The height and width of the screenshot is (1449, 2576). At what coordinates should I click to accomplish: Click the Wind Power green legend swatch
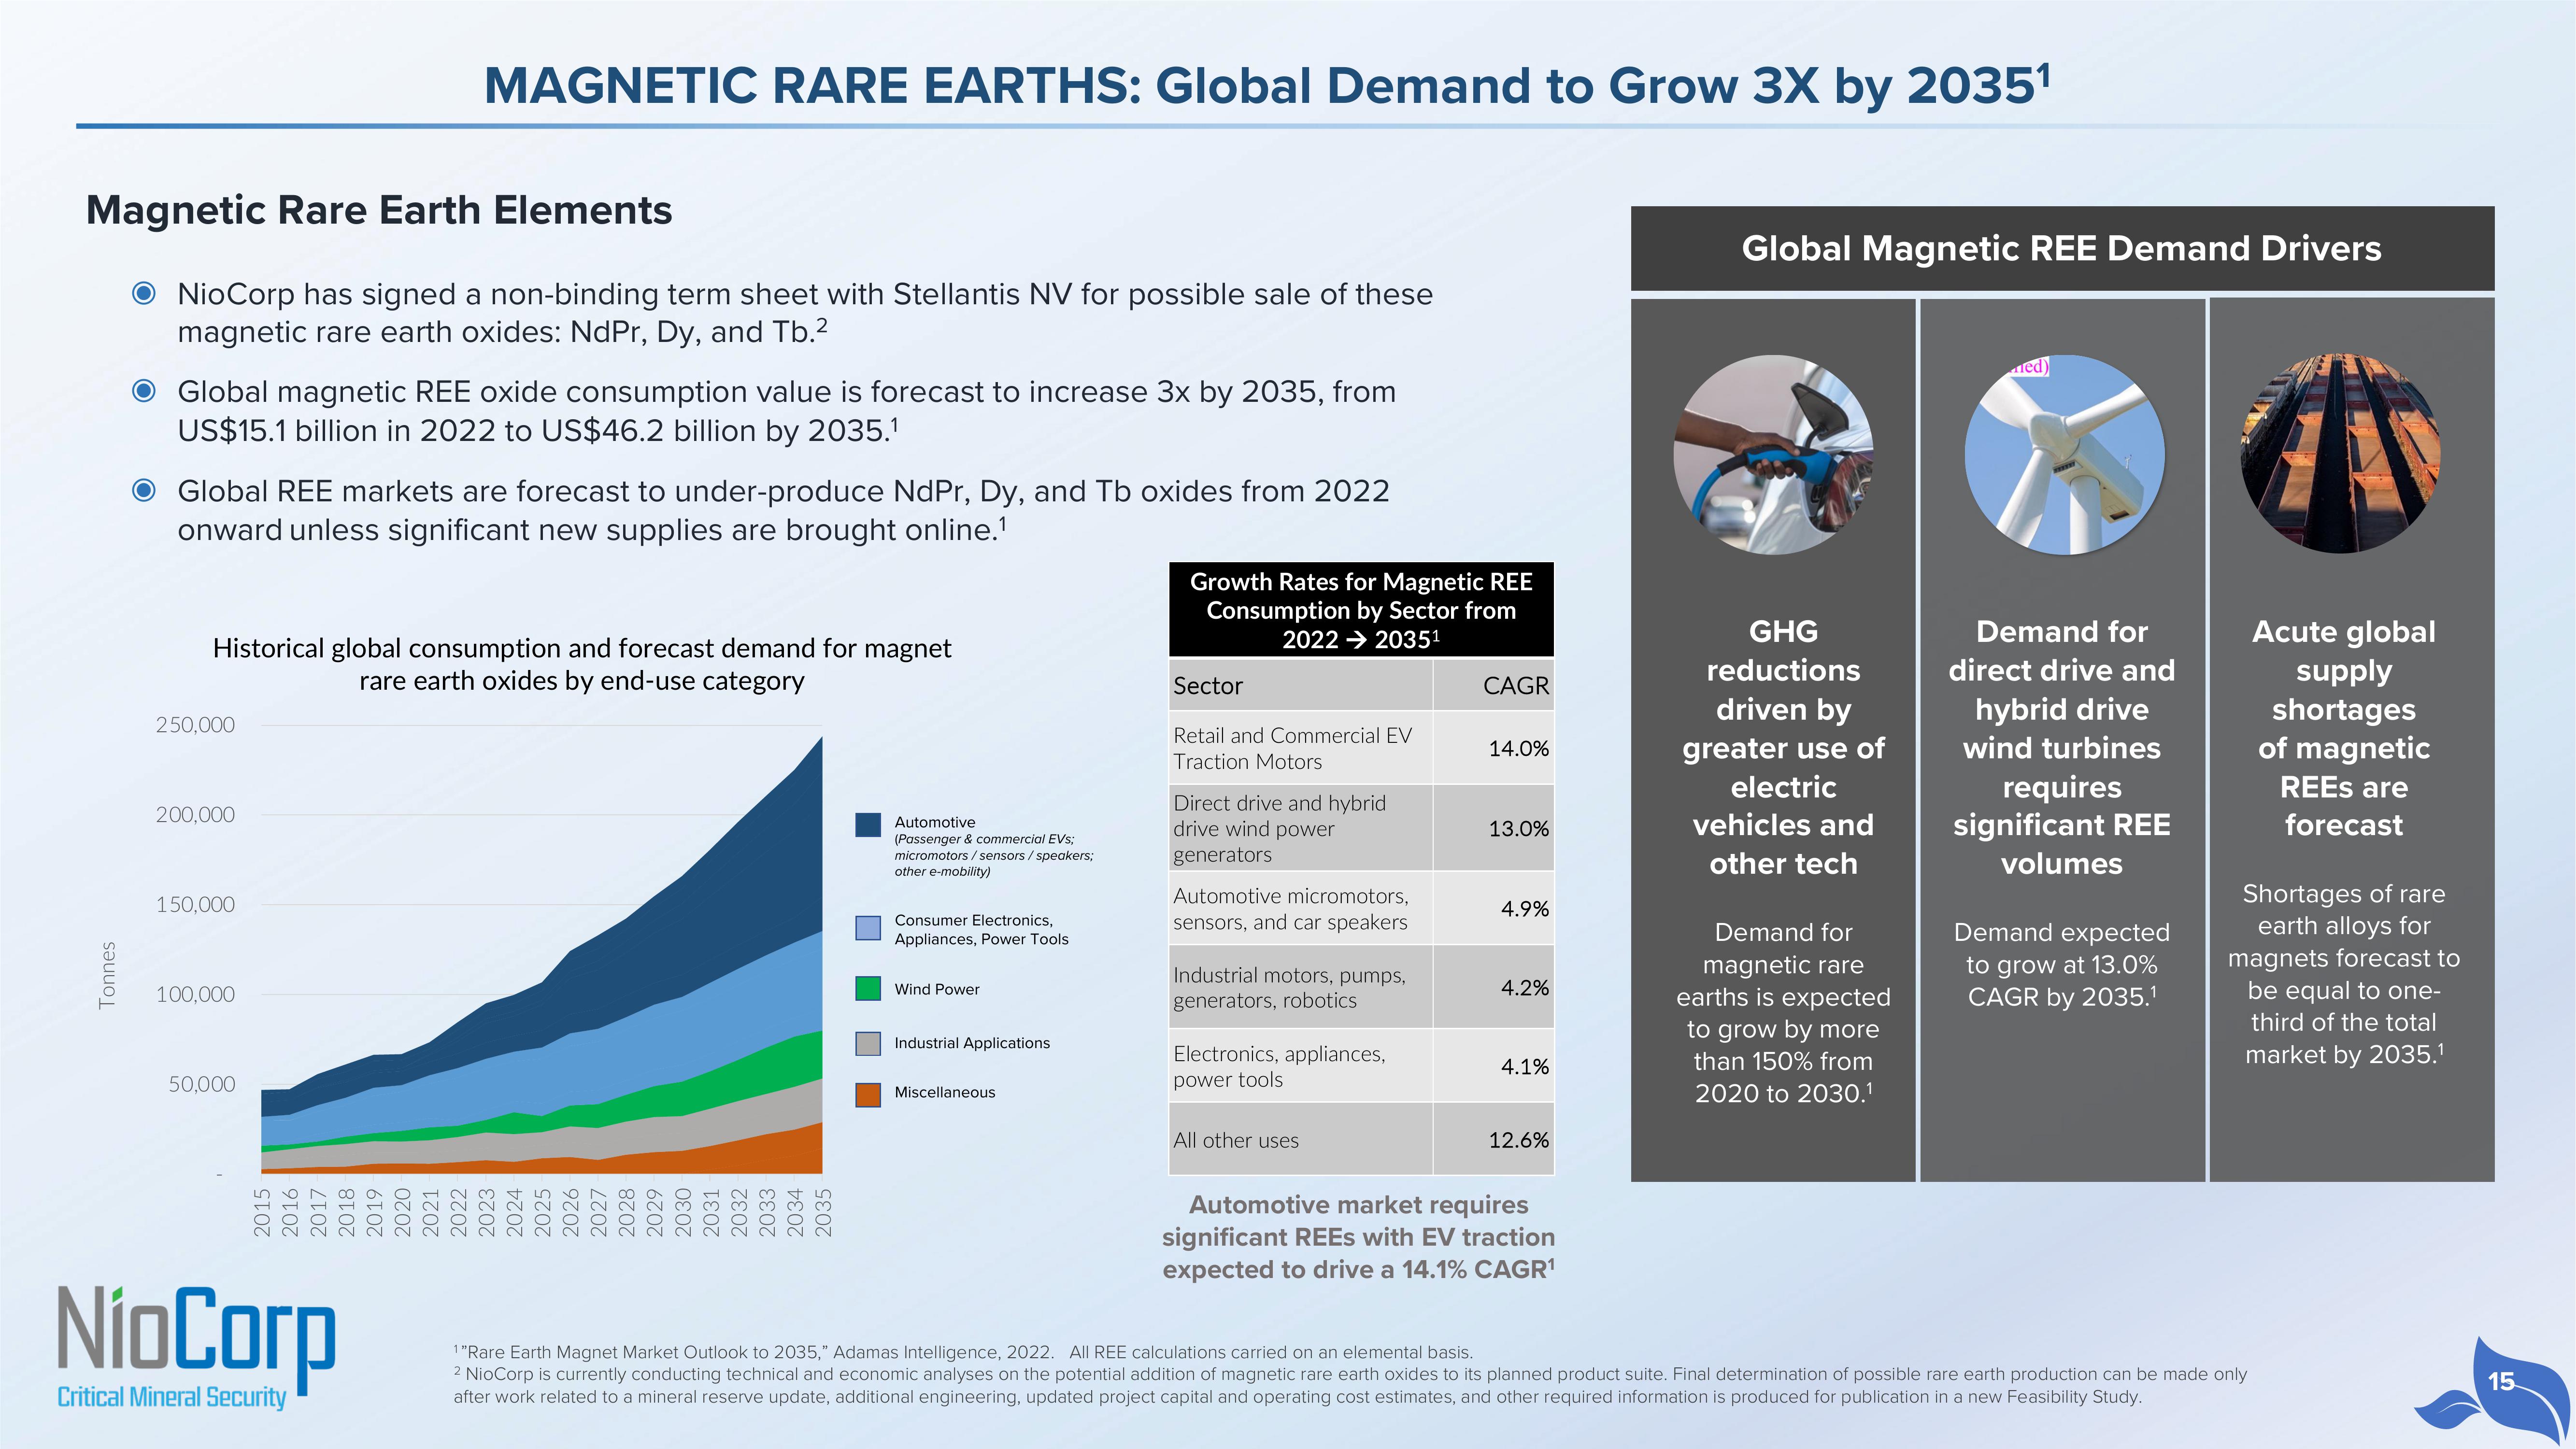[x=868, y=989]
